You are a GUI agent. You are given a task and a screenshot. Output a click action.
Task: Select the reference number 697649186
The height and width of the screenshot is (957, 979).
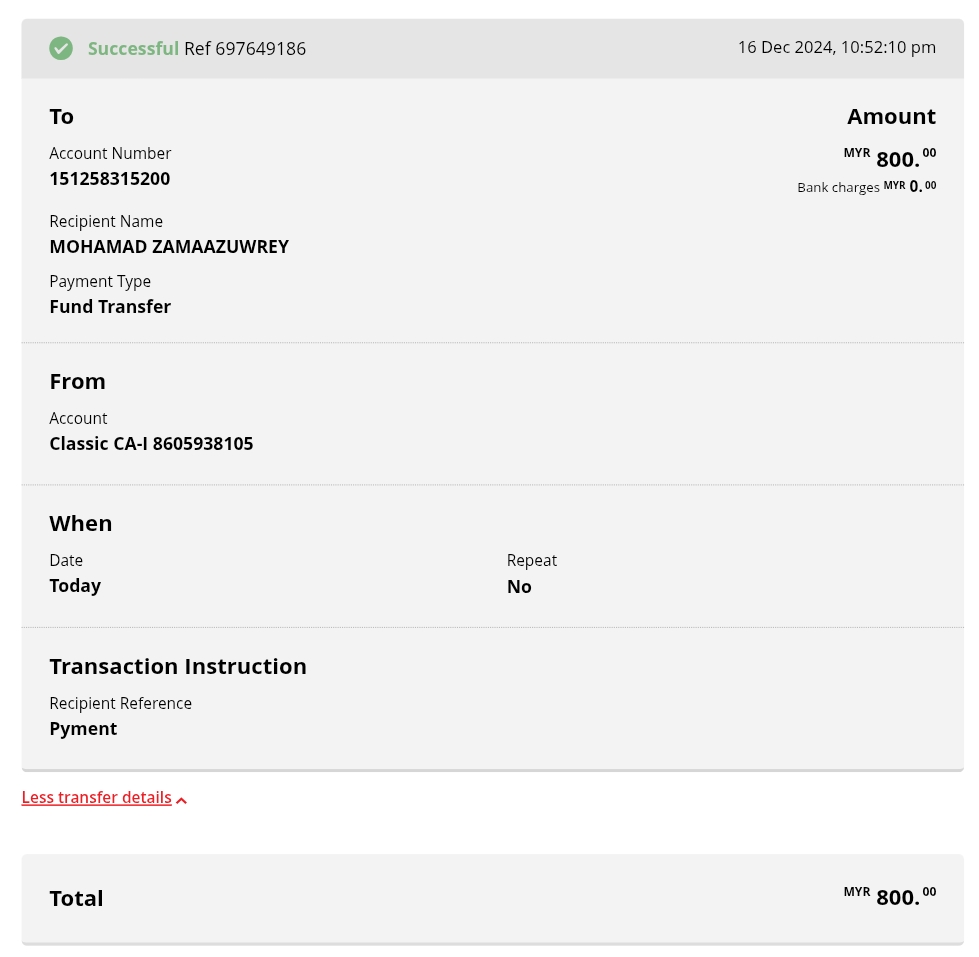click(x=260, y=48)
